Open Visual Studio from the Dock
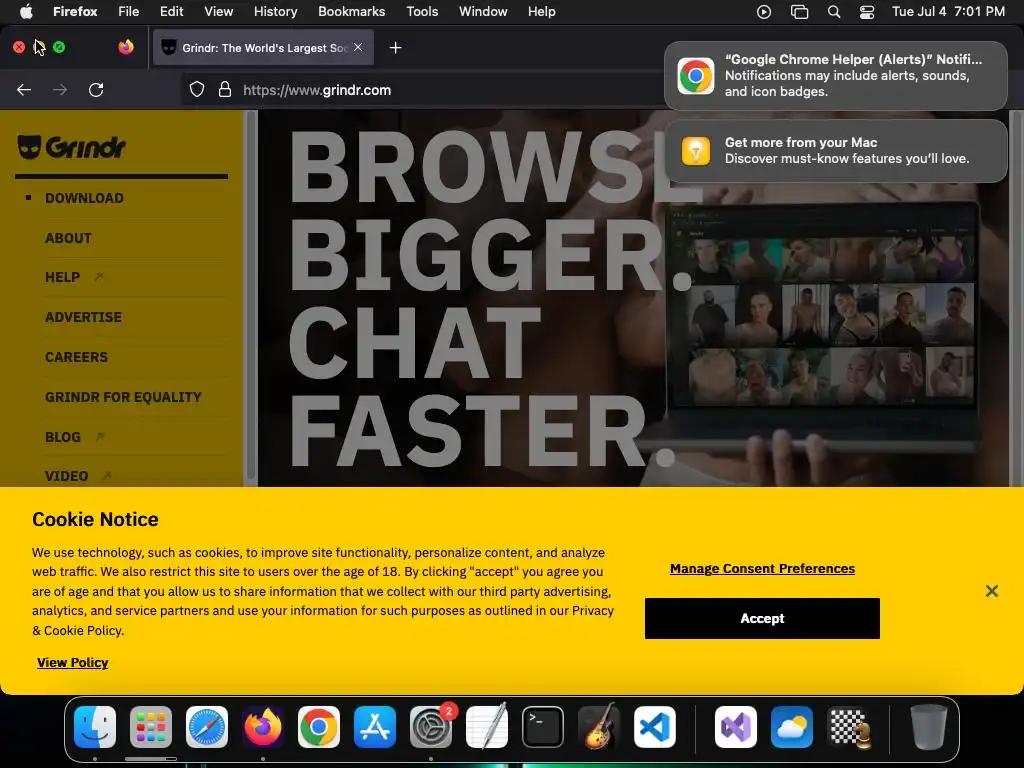1024x768 pixels. point(736,727)
